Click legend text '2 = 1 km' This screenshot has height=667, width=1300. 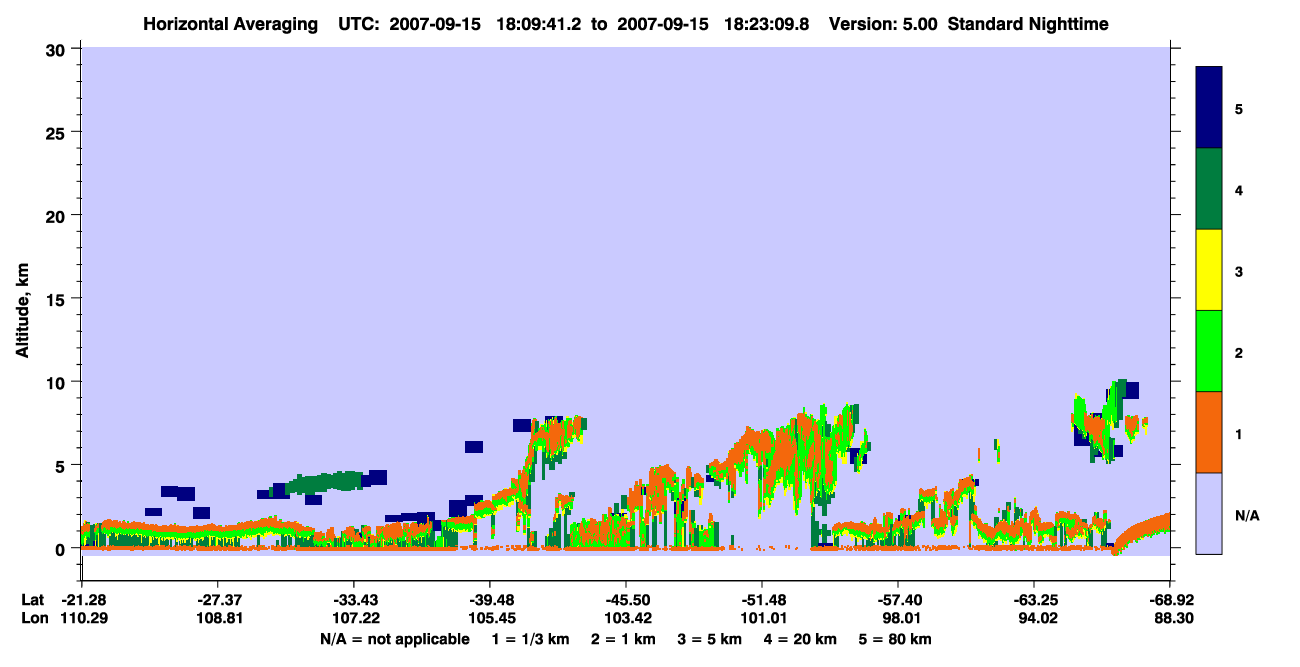623,639
